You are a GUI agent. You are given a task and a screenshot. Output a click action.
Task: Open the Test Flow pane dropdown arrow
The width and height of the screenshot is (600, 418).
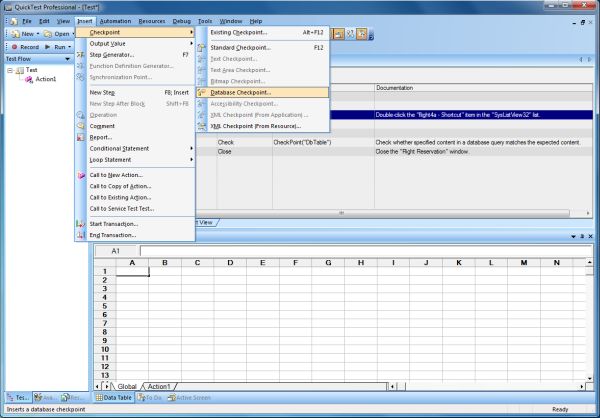click(x=67, y=59)
